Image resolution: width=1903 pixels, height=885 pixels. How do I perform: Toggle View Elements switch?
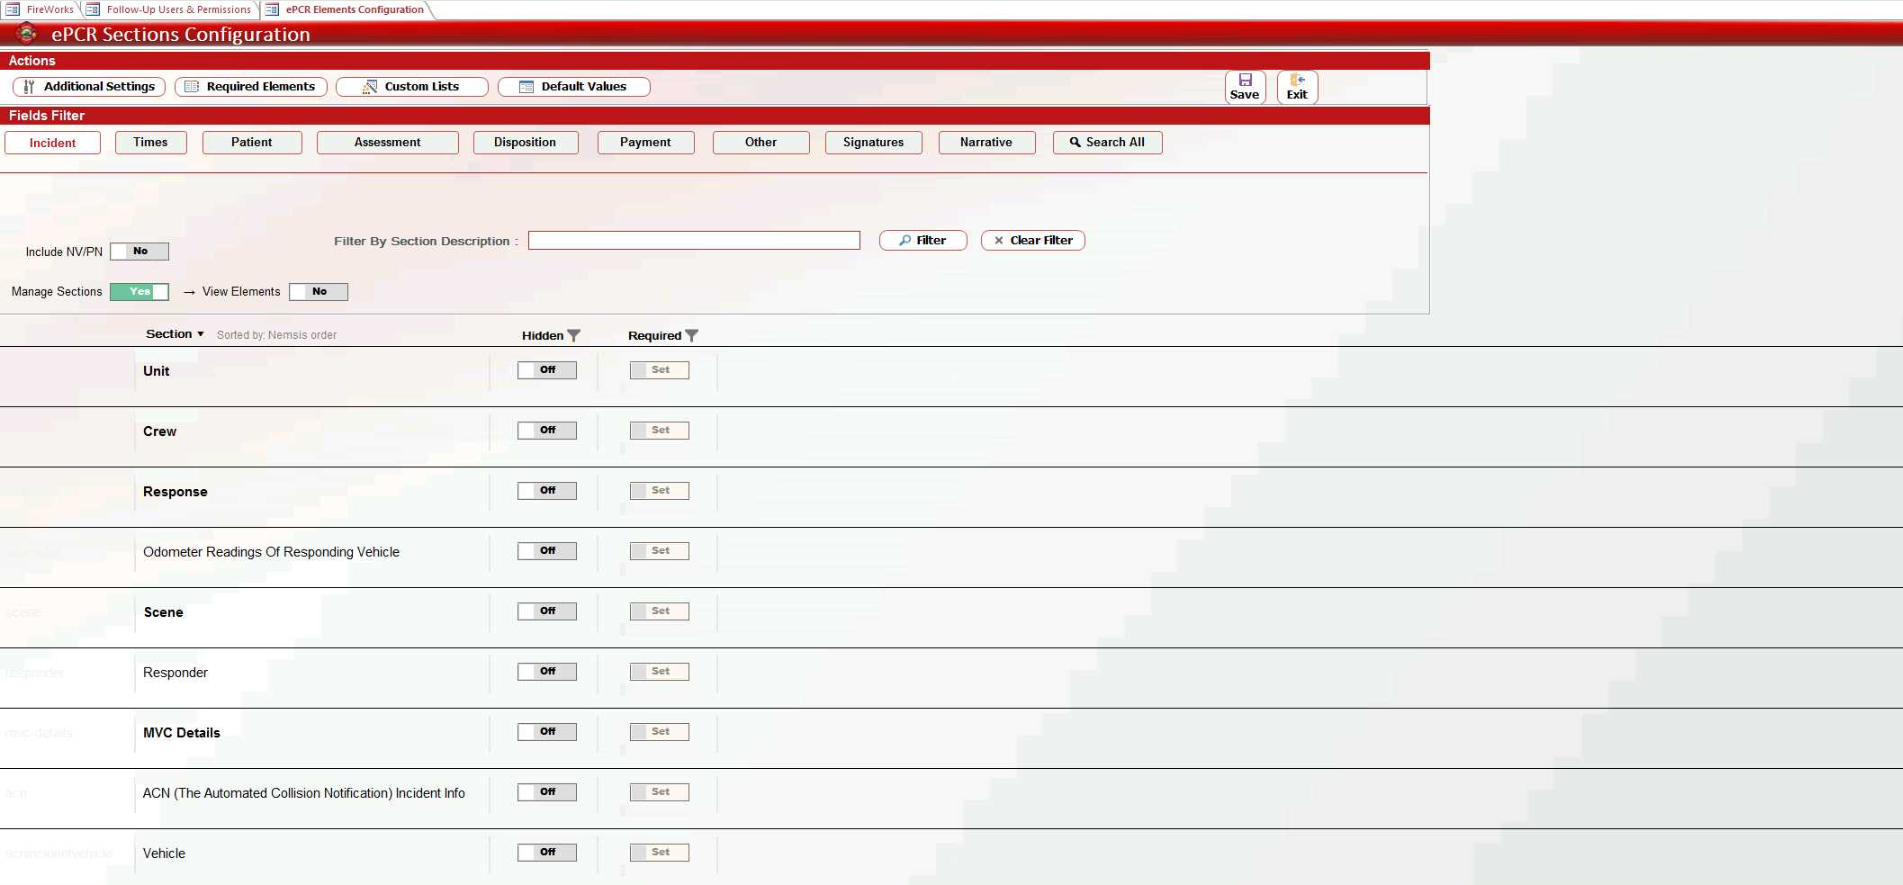pyautogui.click(x=319, y=292)
